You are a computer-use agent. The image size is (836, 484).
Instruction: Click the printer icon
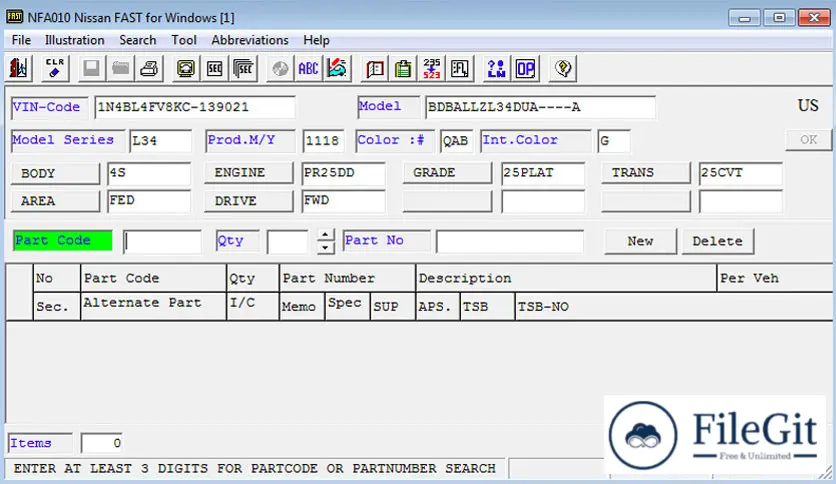click(149, 68)
